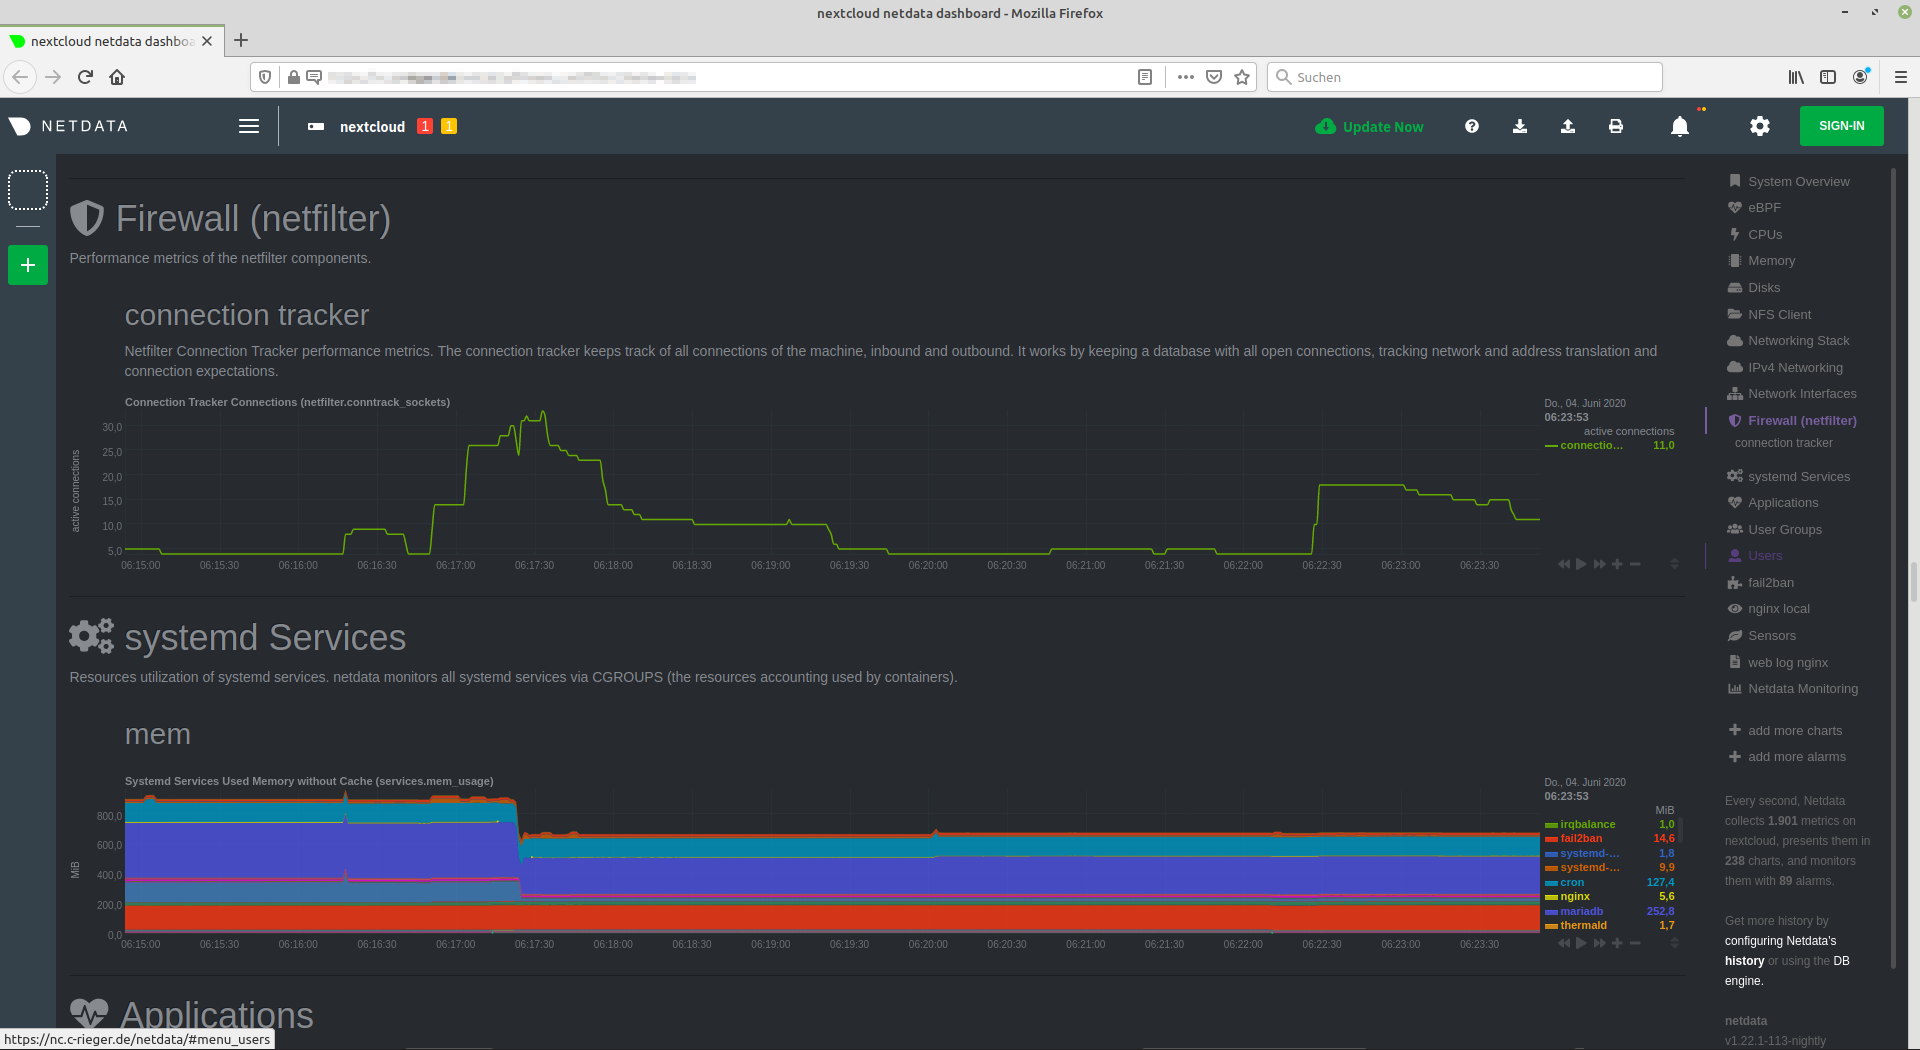Viewport: 1920px width, 1050px height.
Task: Open Applications sidebar entry
Action: coord(1774,503)
